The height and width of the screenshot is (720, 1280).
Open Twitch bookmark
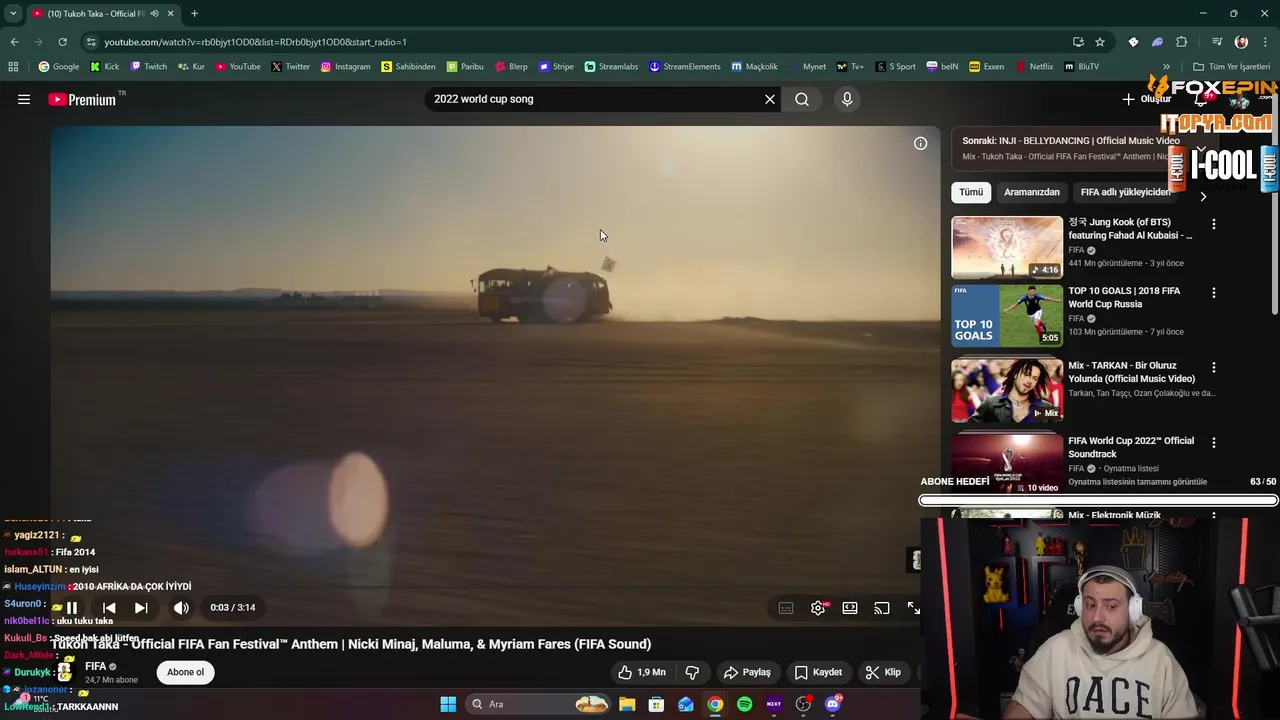coord(148,66)
